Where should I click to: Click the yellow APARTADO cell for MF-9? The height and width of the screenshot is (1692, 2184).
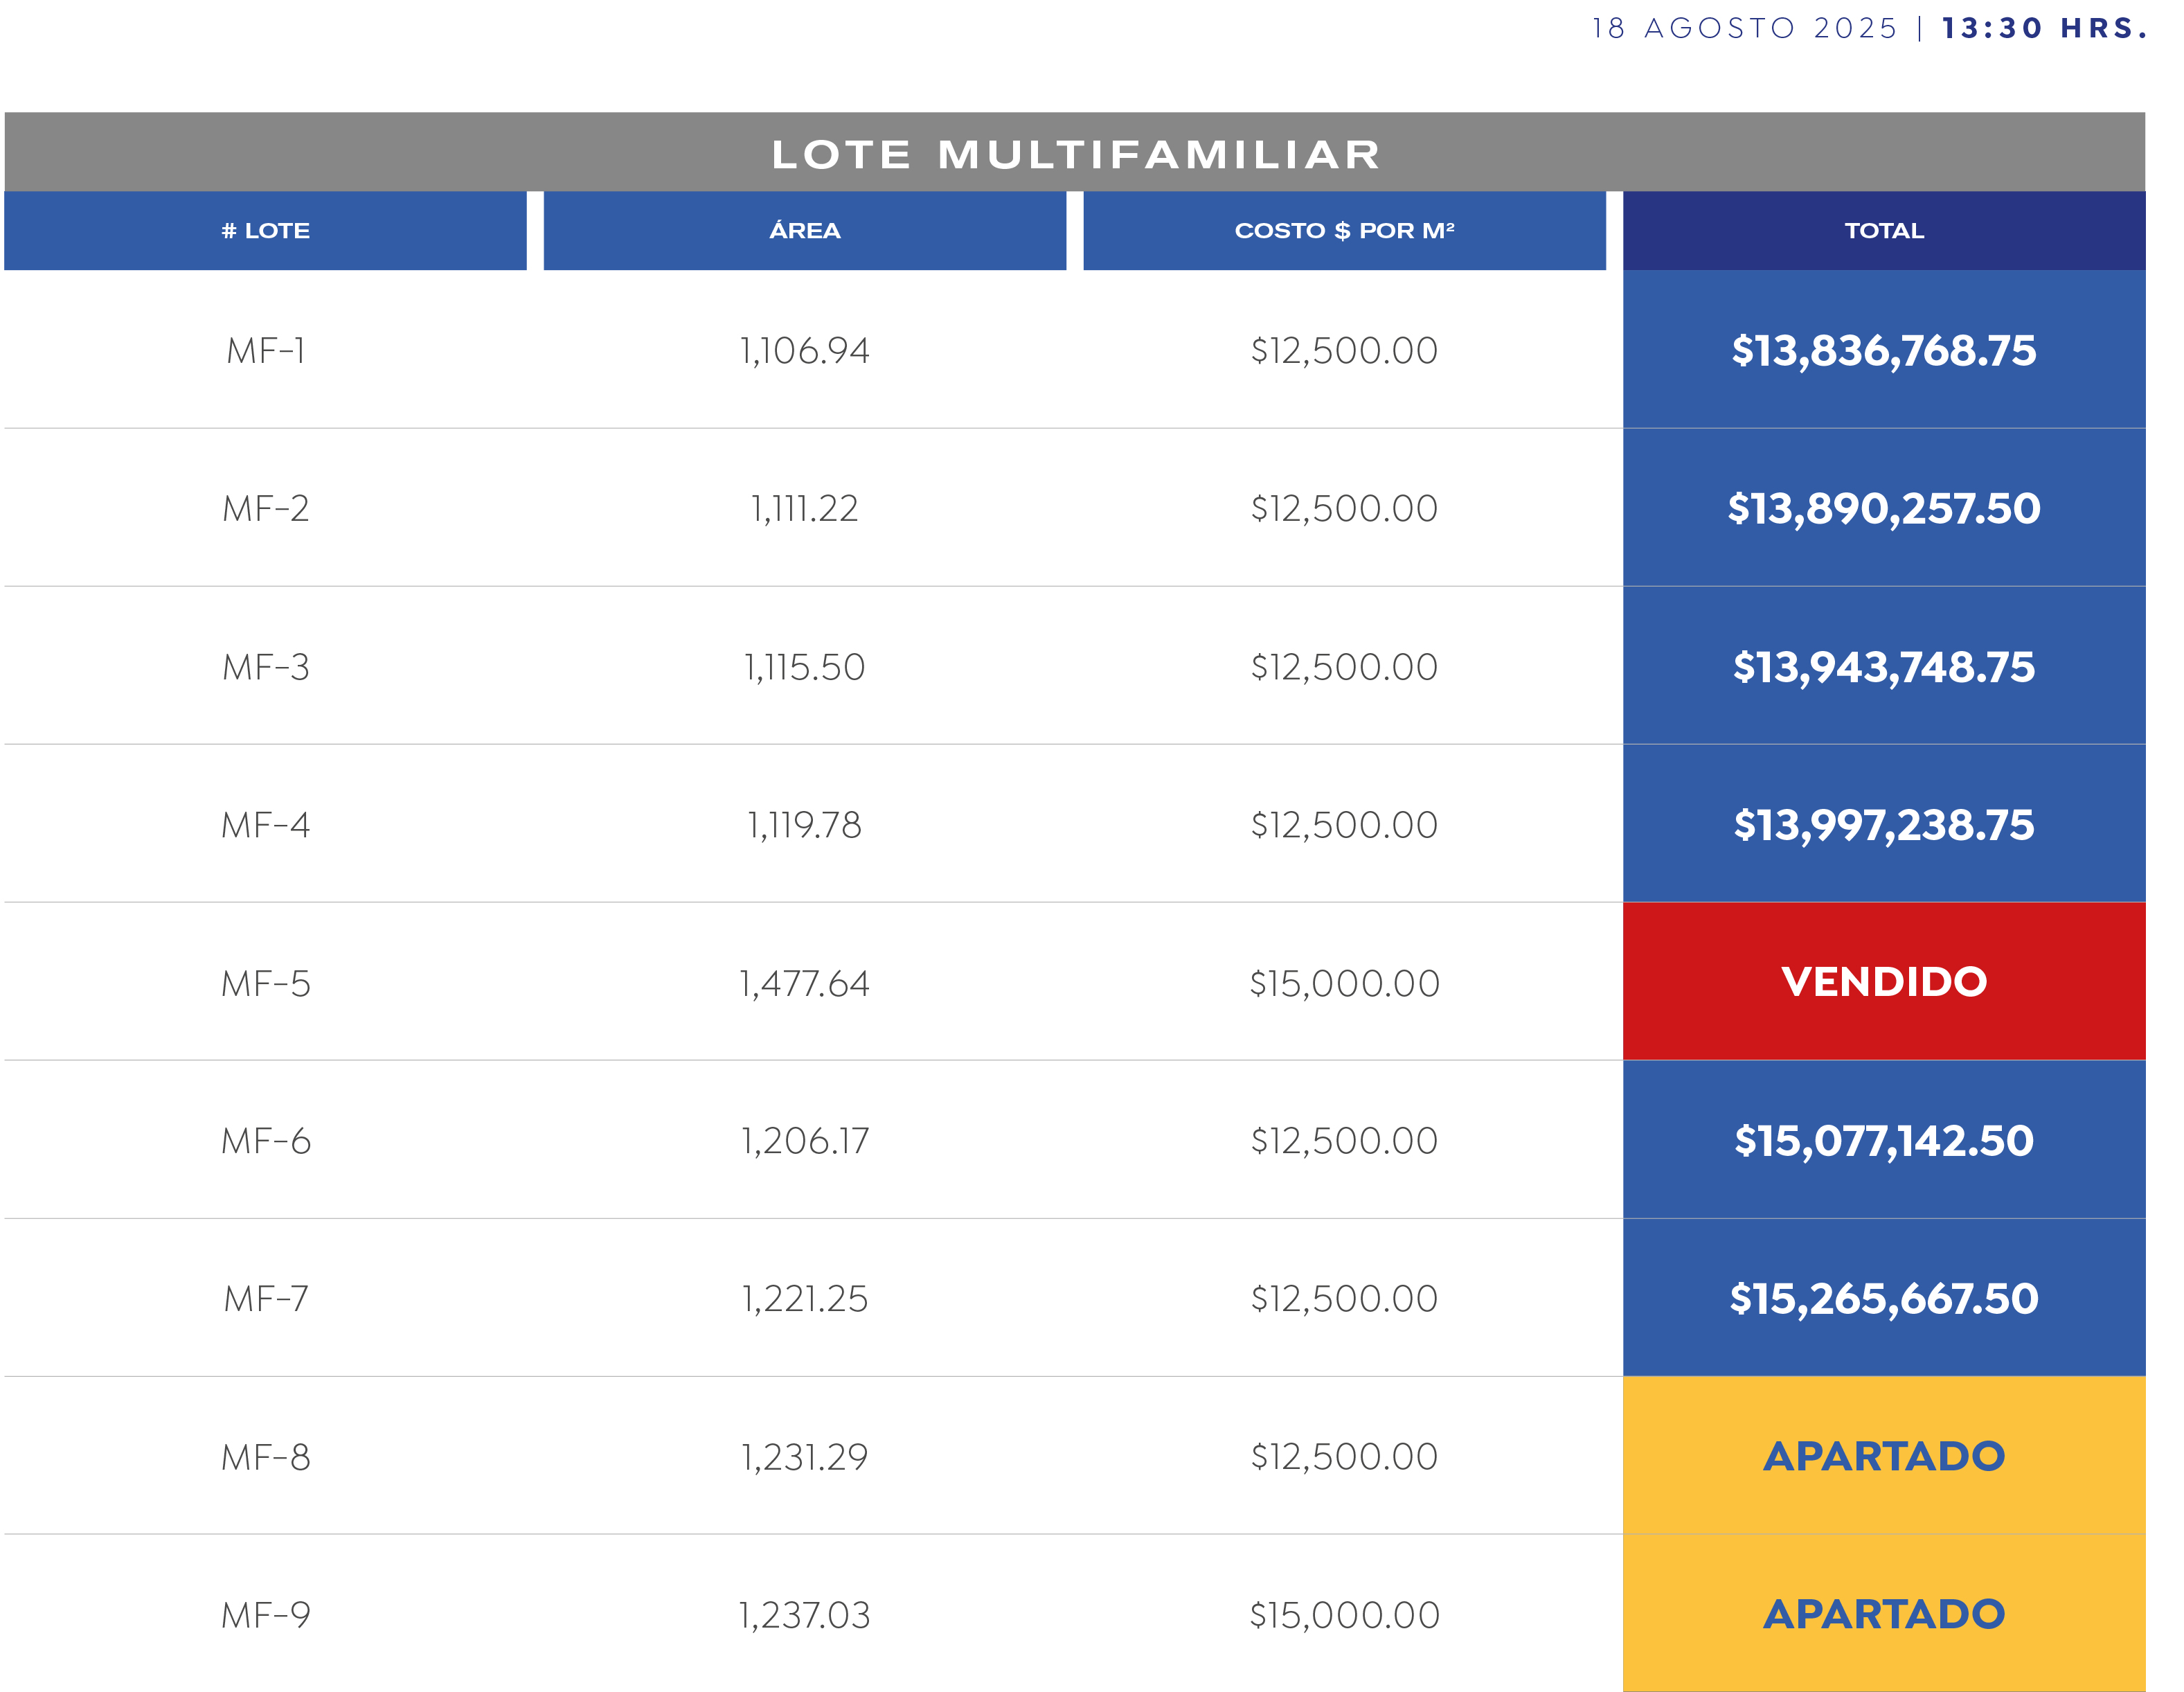(1884, 1613)
